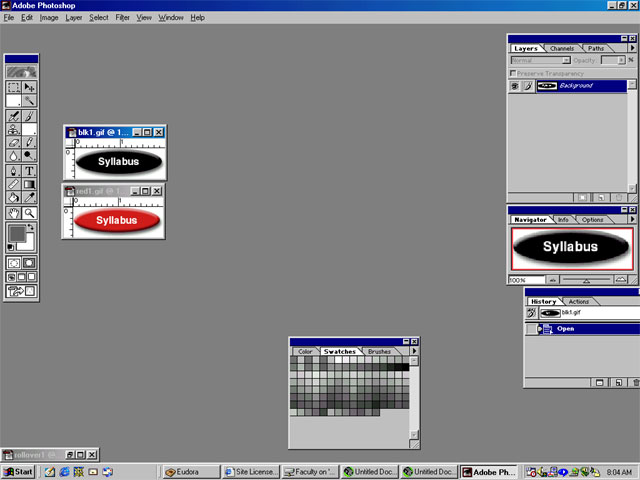Screen dimensions: 640x480
Task: Select the Type tool in the toolbox
Action: coord(29,171)
